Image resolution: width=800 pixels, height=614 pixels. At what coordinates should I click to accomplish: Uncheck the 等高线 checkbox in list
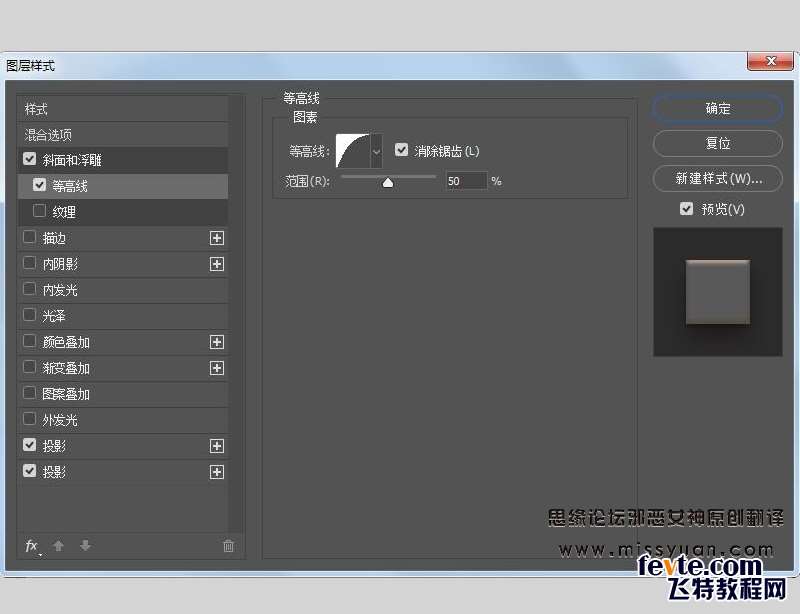39,184
